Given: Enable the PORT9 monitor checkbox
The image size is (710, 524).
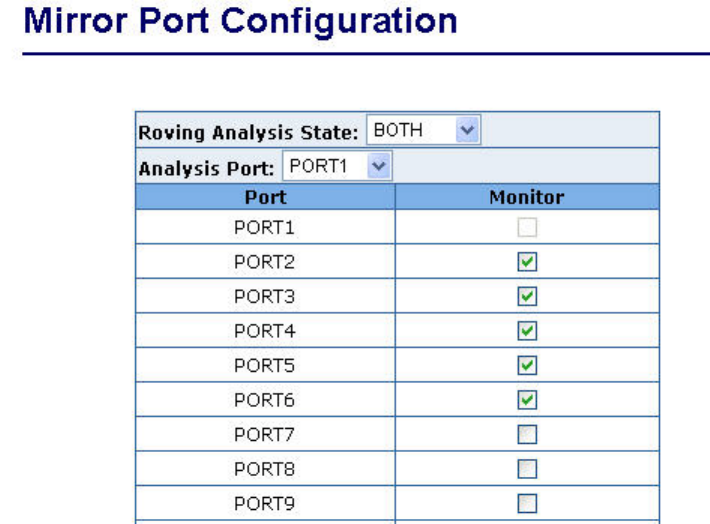Looking at the screenshot, I should coord(527,503).
